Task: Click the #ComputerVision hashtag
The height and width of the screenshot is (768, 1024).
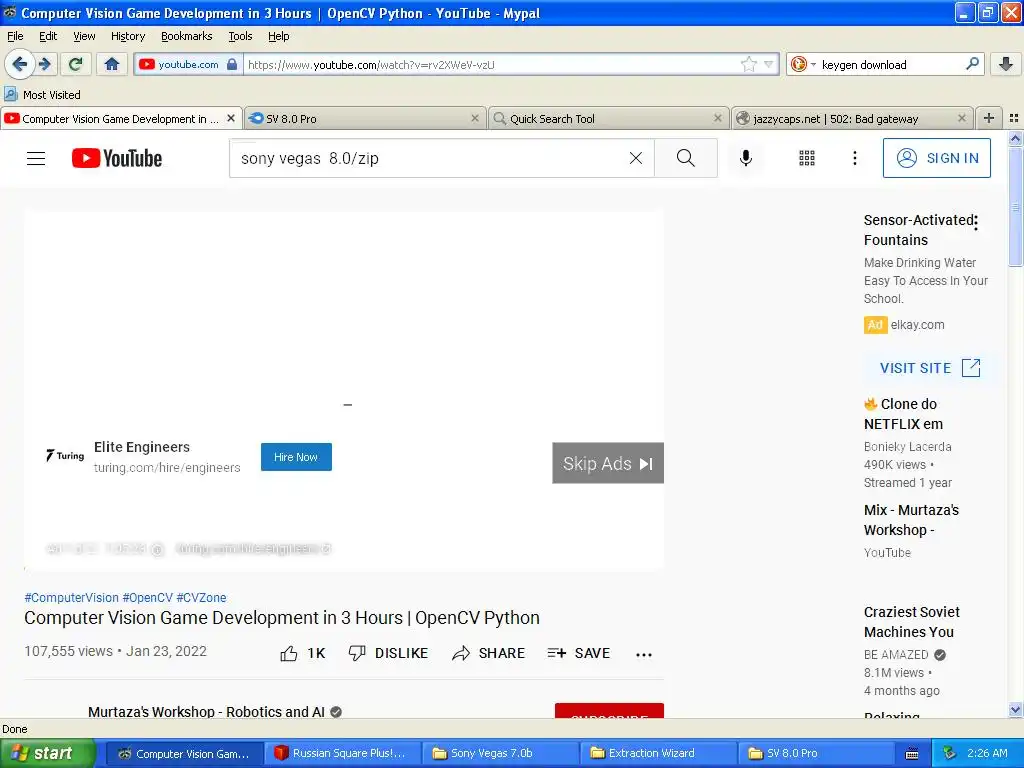Action: coord(71,598)
